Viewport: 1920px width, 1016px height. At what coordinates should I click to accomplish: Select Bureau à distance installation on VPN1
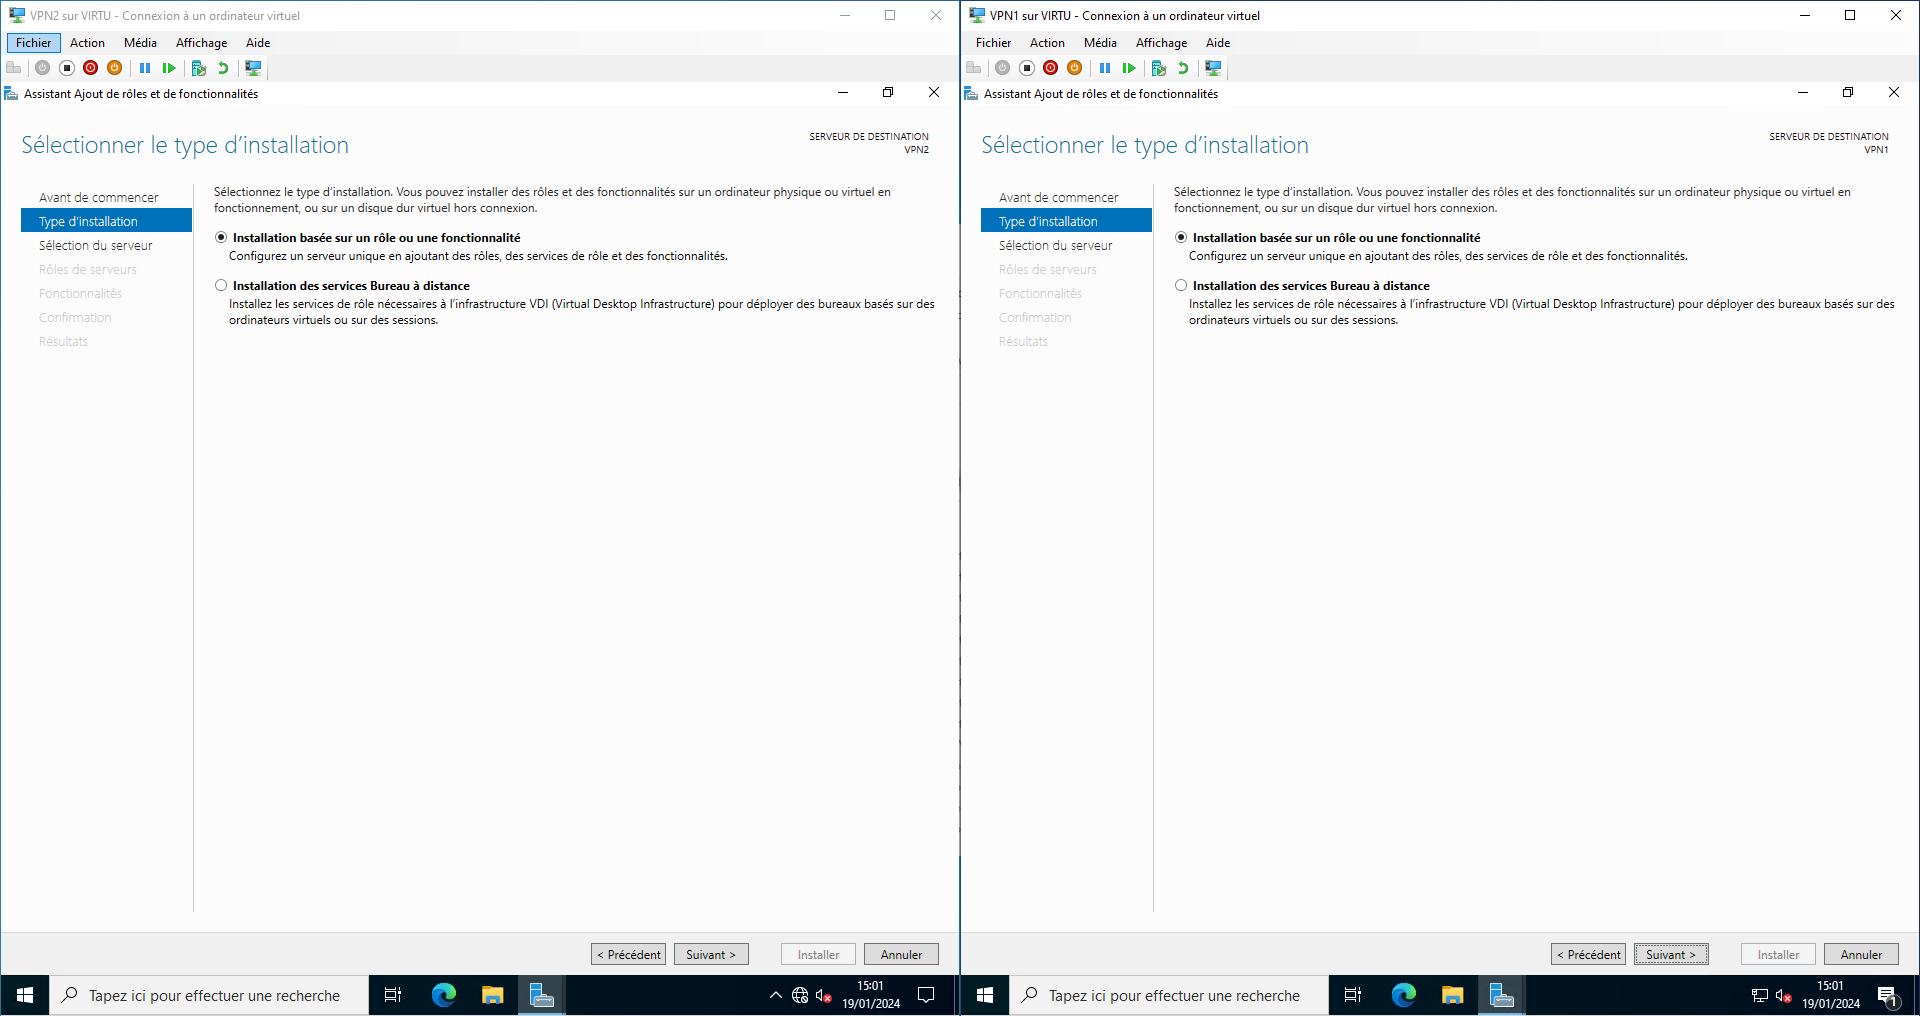tap(1181, 286)
